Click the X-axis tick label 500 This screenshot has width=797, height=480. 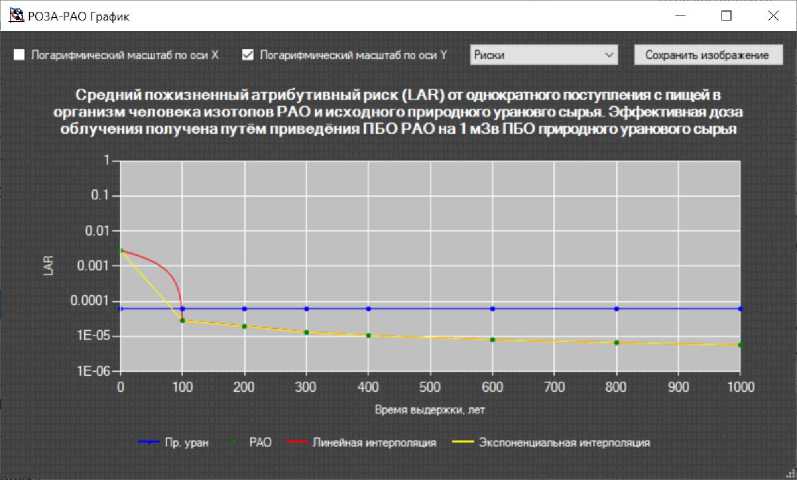(x=430, y=387)
